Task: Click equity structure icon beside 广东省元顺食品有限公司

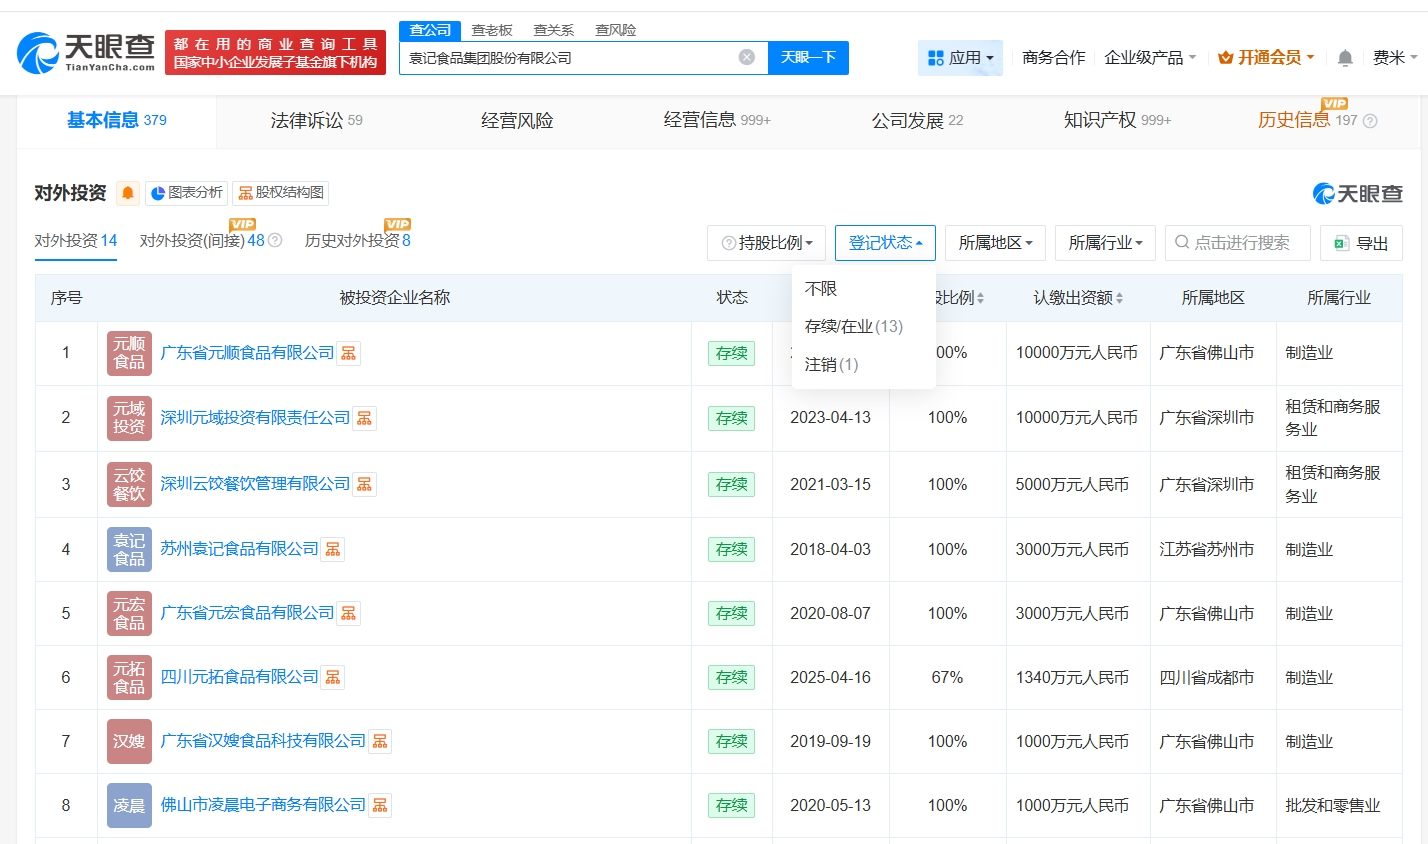Action: pyautogui.click(x=348, y=353)
